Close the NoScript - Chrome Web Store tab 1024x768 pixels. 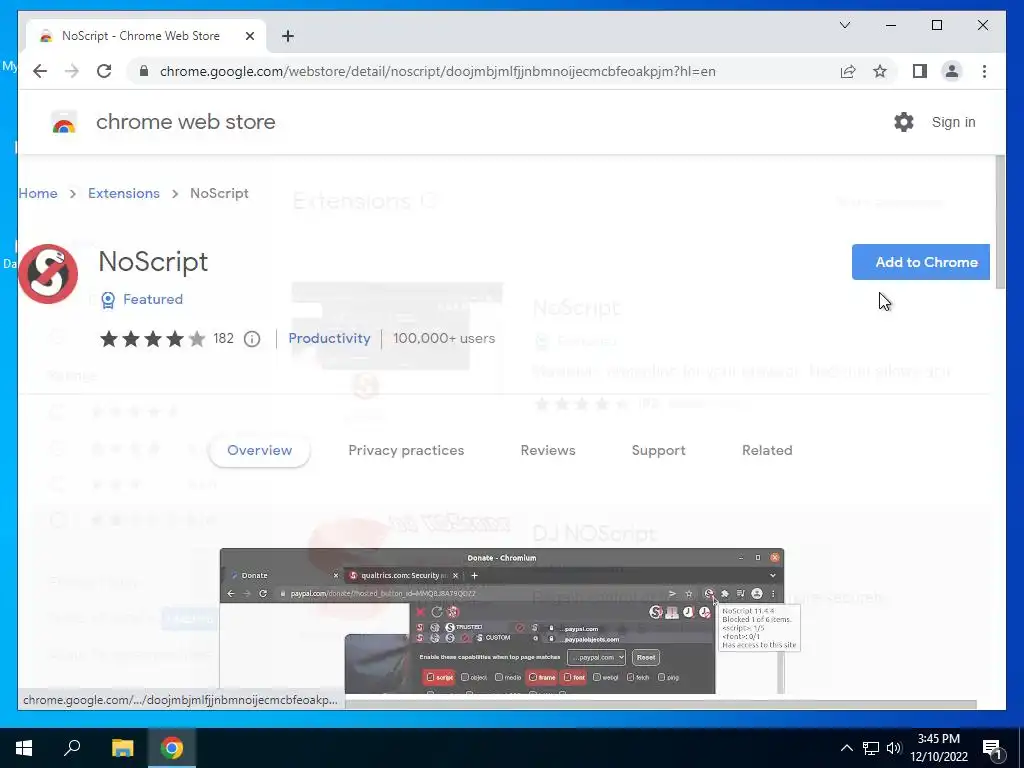tap(249, 36)
